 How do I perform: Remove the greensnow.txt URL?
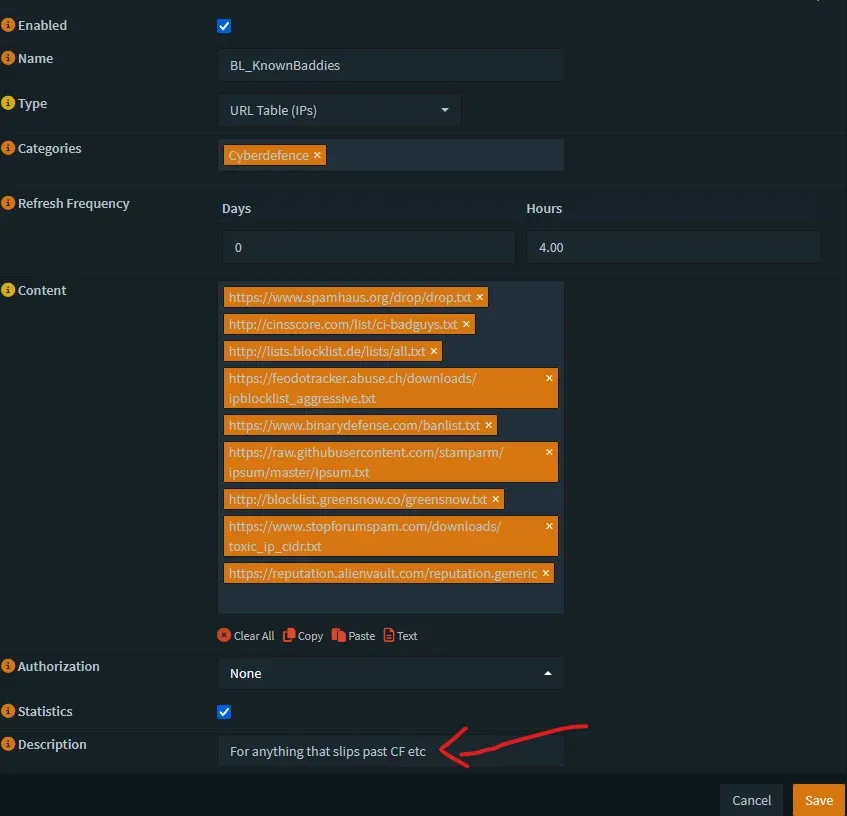point(495,499)
